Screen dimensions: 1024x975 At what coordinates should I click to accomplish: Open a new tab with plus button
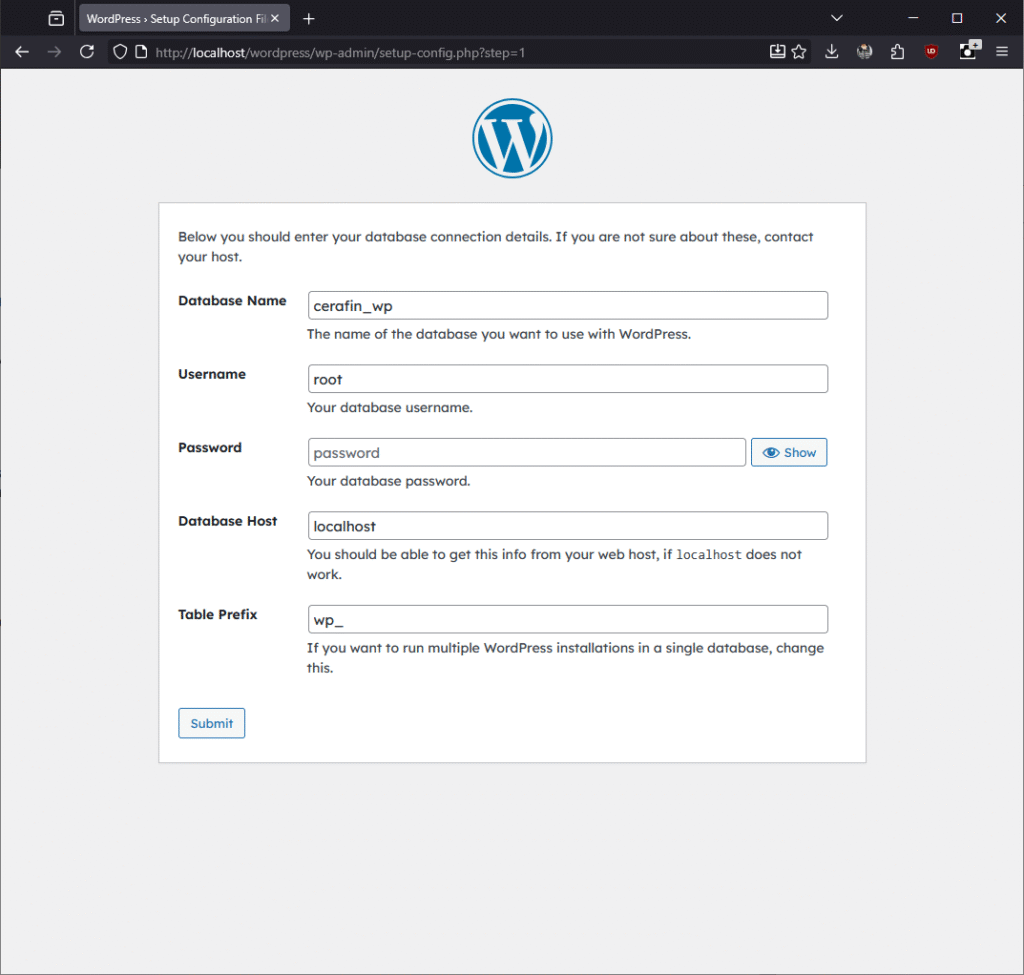click(x=309, y=19)
